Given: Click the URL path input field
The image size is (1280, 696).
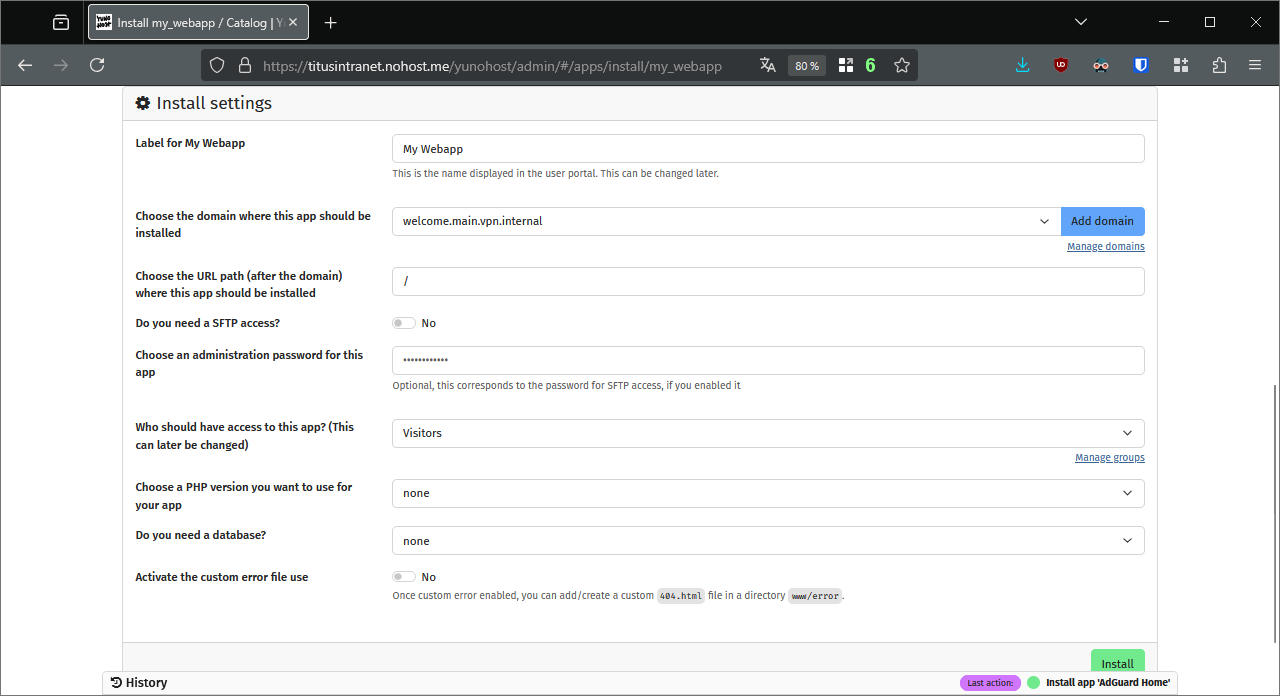Looking at the screenshot, I should click(767, 282).
